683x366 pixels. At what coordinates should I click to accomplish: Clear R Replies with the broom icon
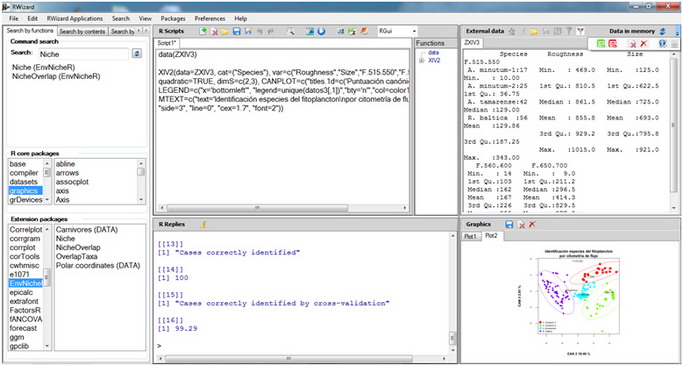point(203,224)
